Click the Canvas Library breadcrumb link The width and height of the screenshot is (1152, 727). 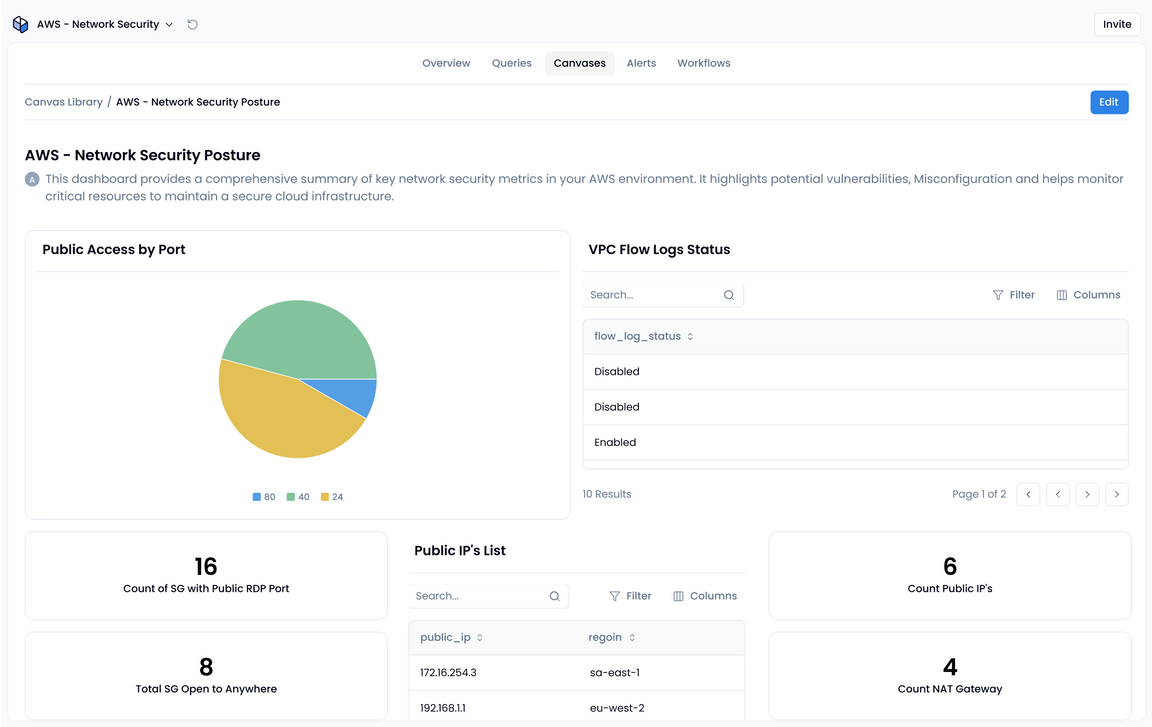(x=63, y=102)
